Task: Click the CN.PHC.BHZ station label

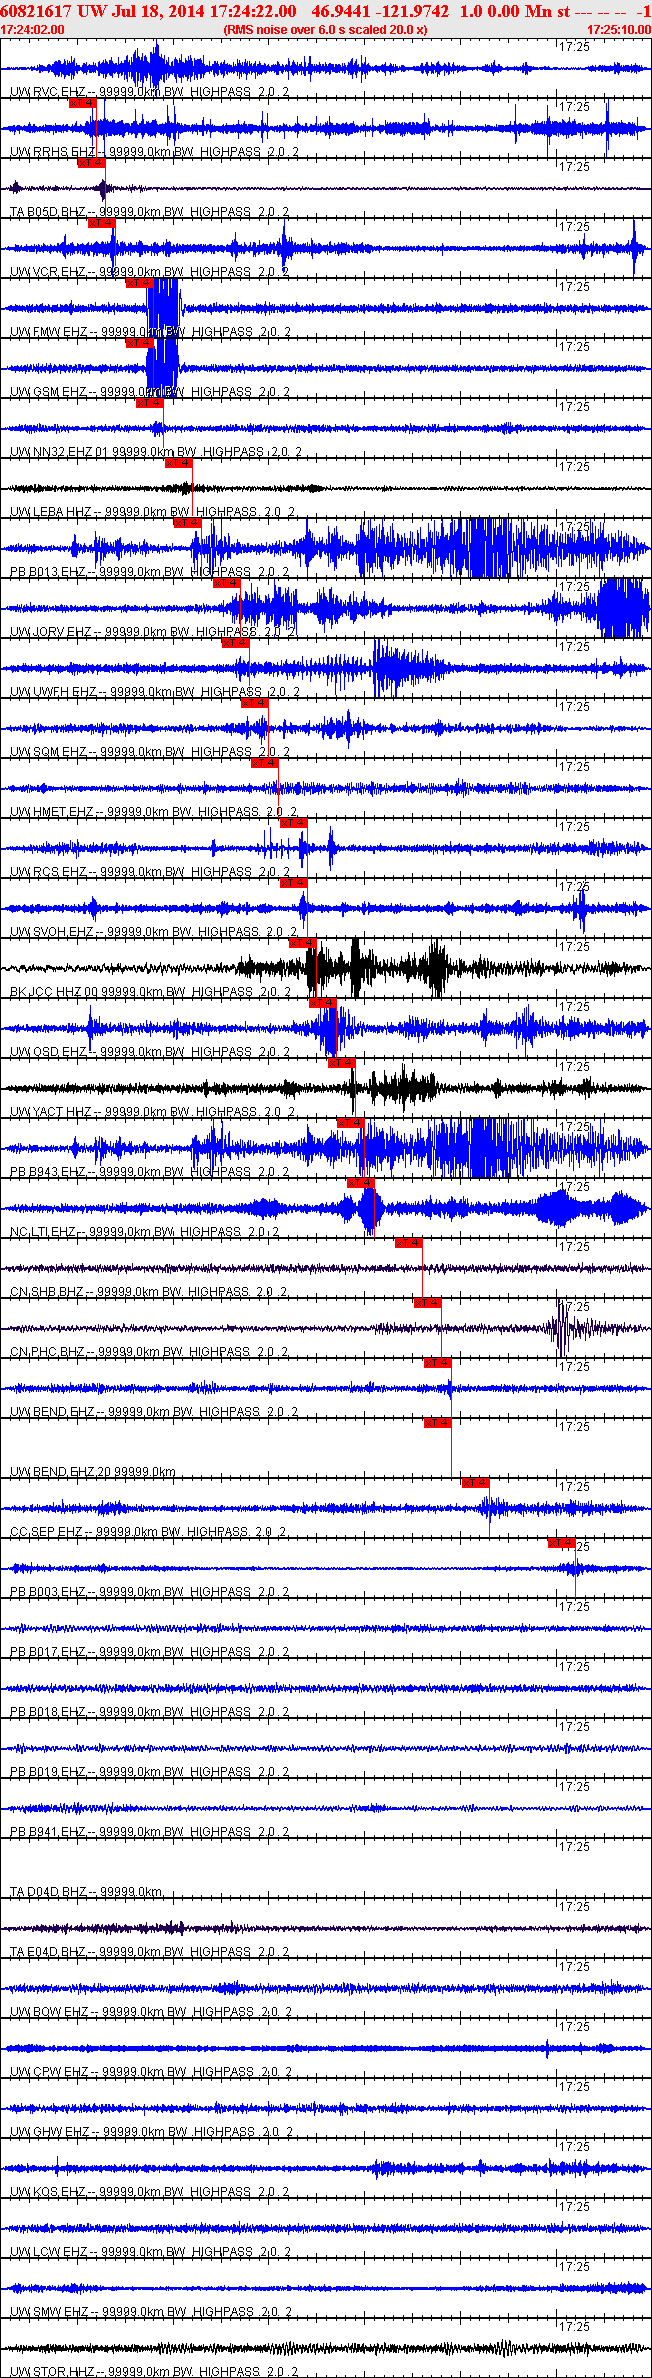Action: click(x=149, y=1352)
